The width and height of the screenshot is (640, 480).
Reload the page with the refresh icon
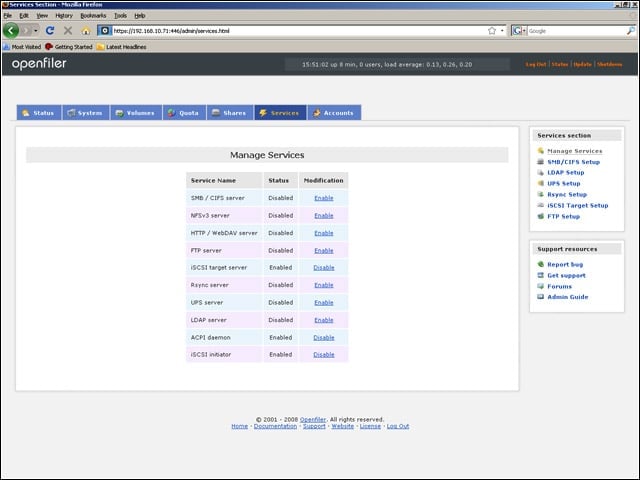pos(50,31)
